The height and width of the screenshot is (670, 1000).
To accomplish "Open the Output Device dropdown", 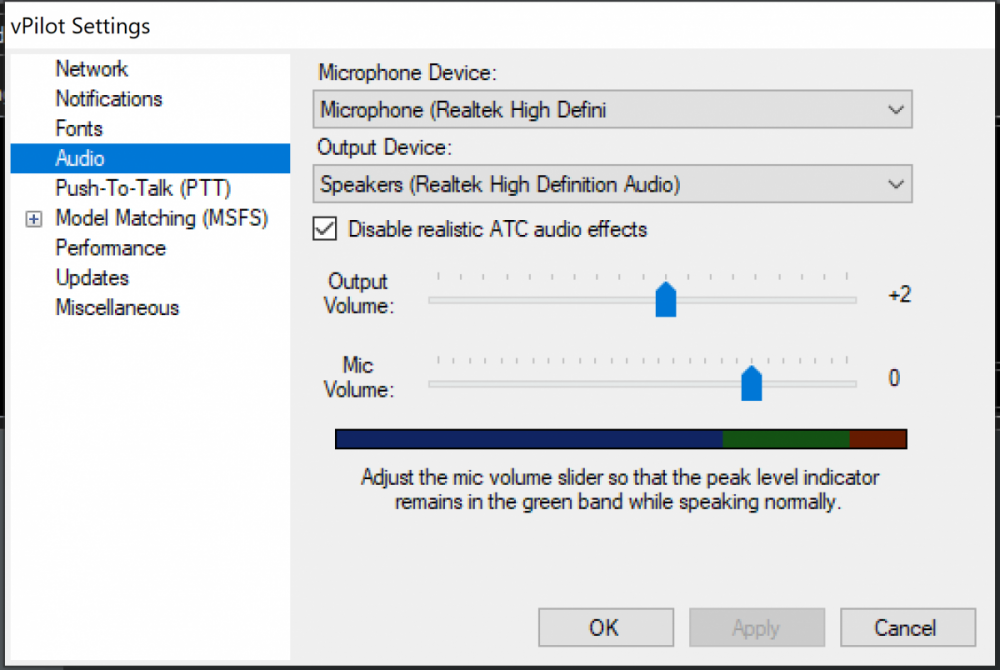I will [x=612, y=184].
